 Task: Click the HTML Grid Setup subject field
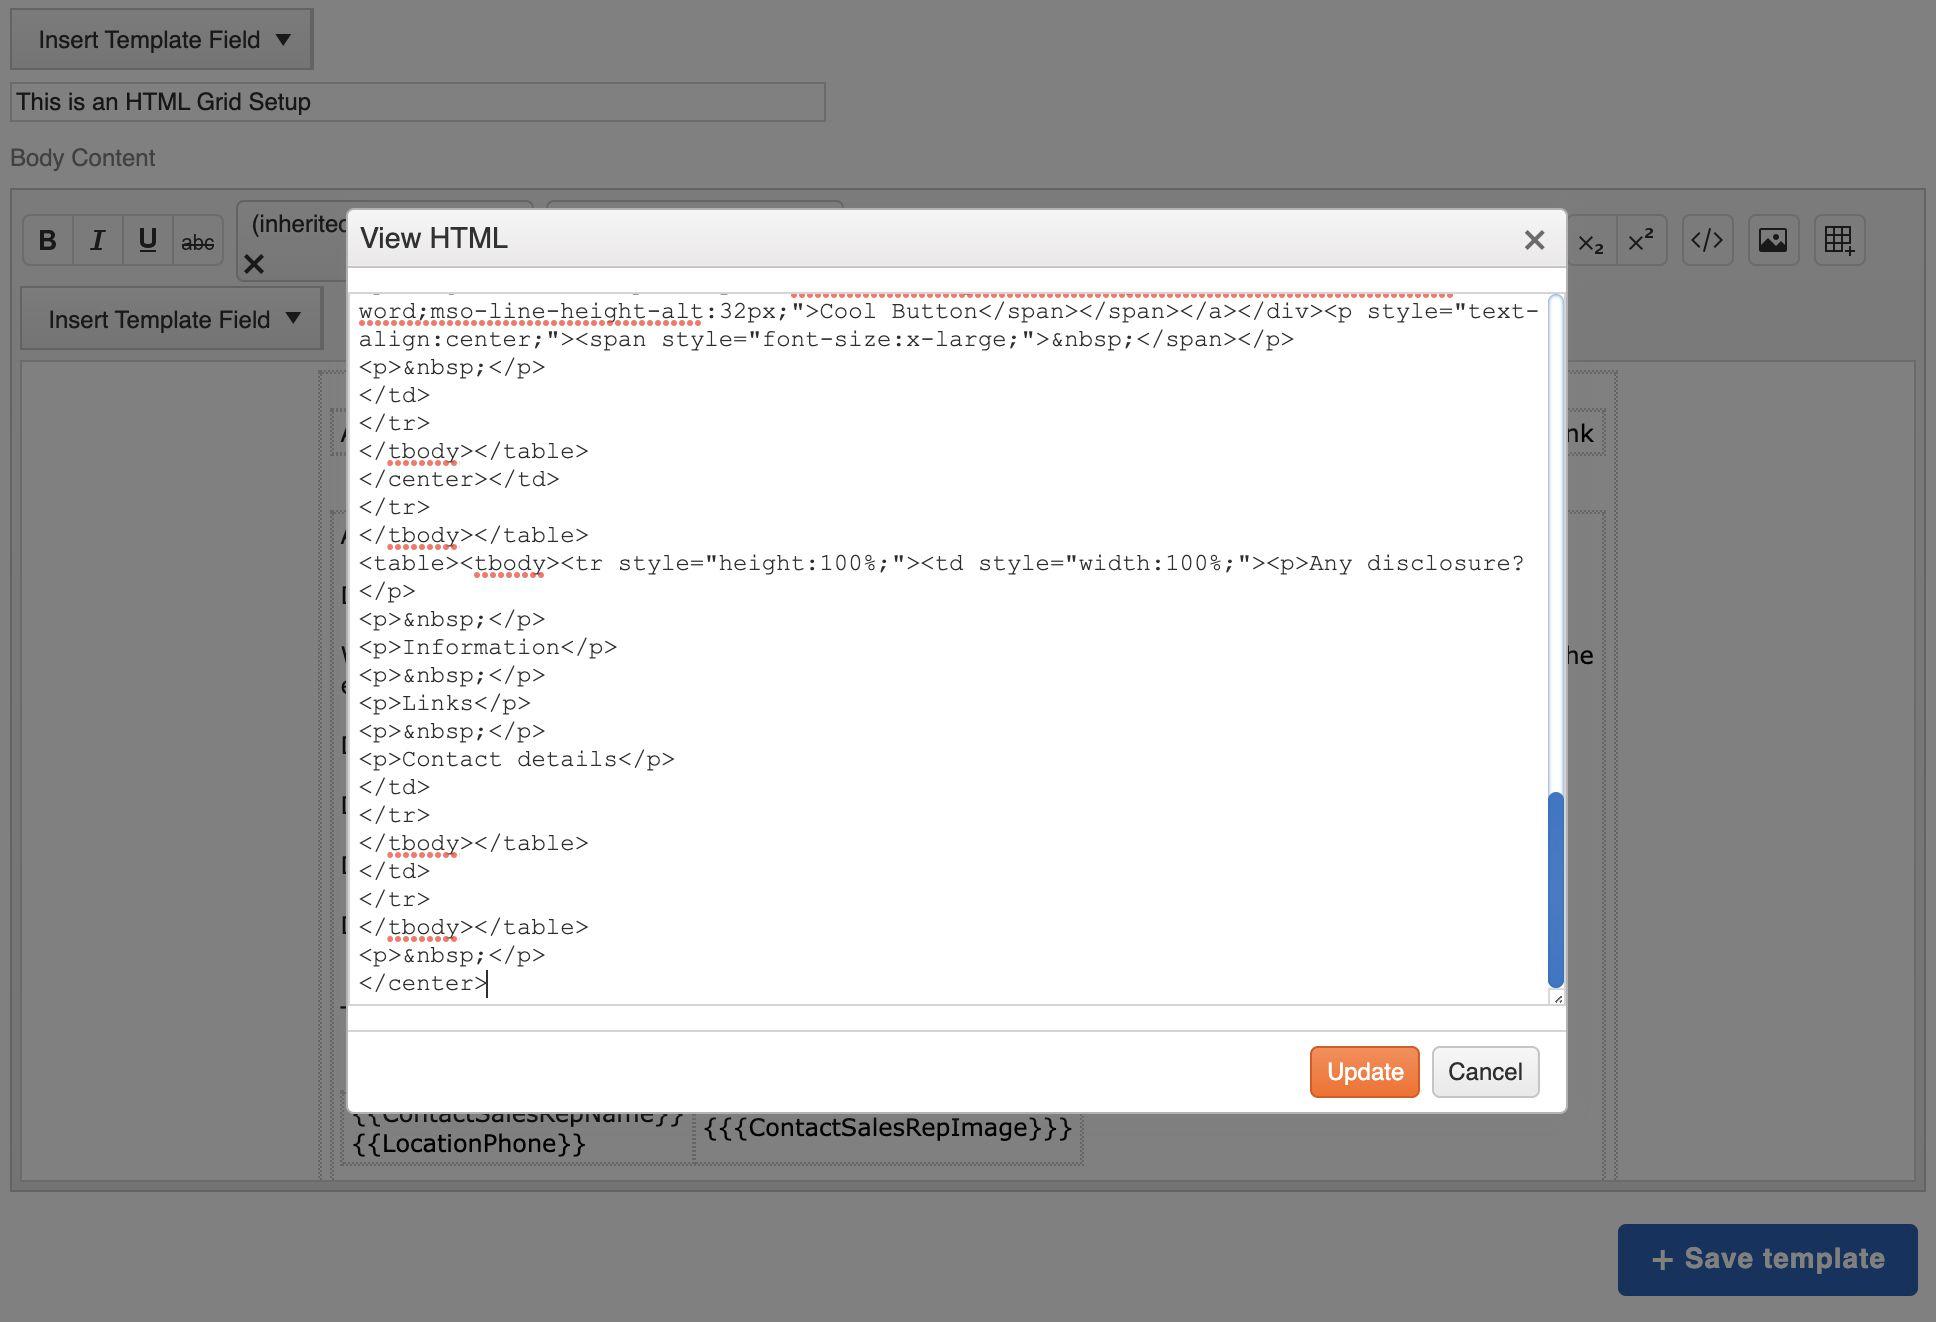tap(417, 102)
